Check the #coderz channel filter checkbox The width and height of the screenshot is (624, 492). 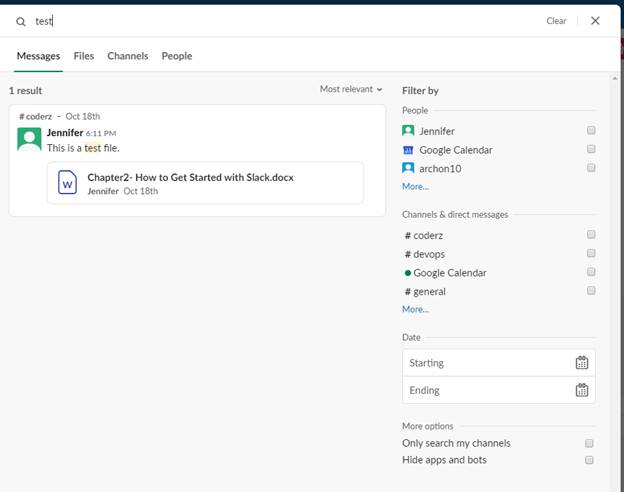[x=591, y=234]
